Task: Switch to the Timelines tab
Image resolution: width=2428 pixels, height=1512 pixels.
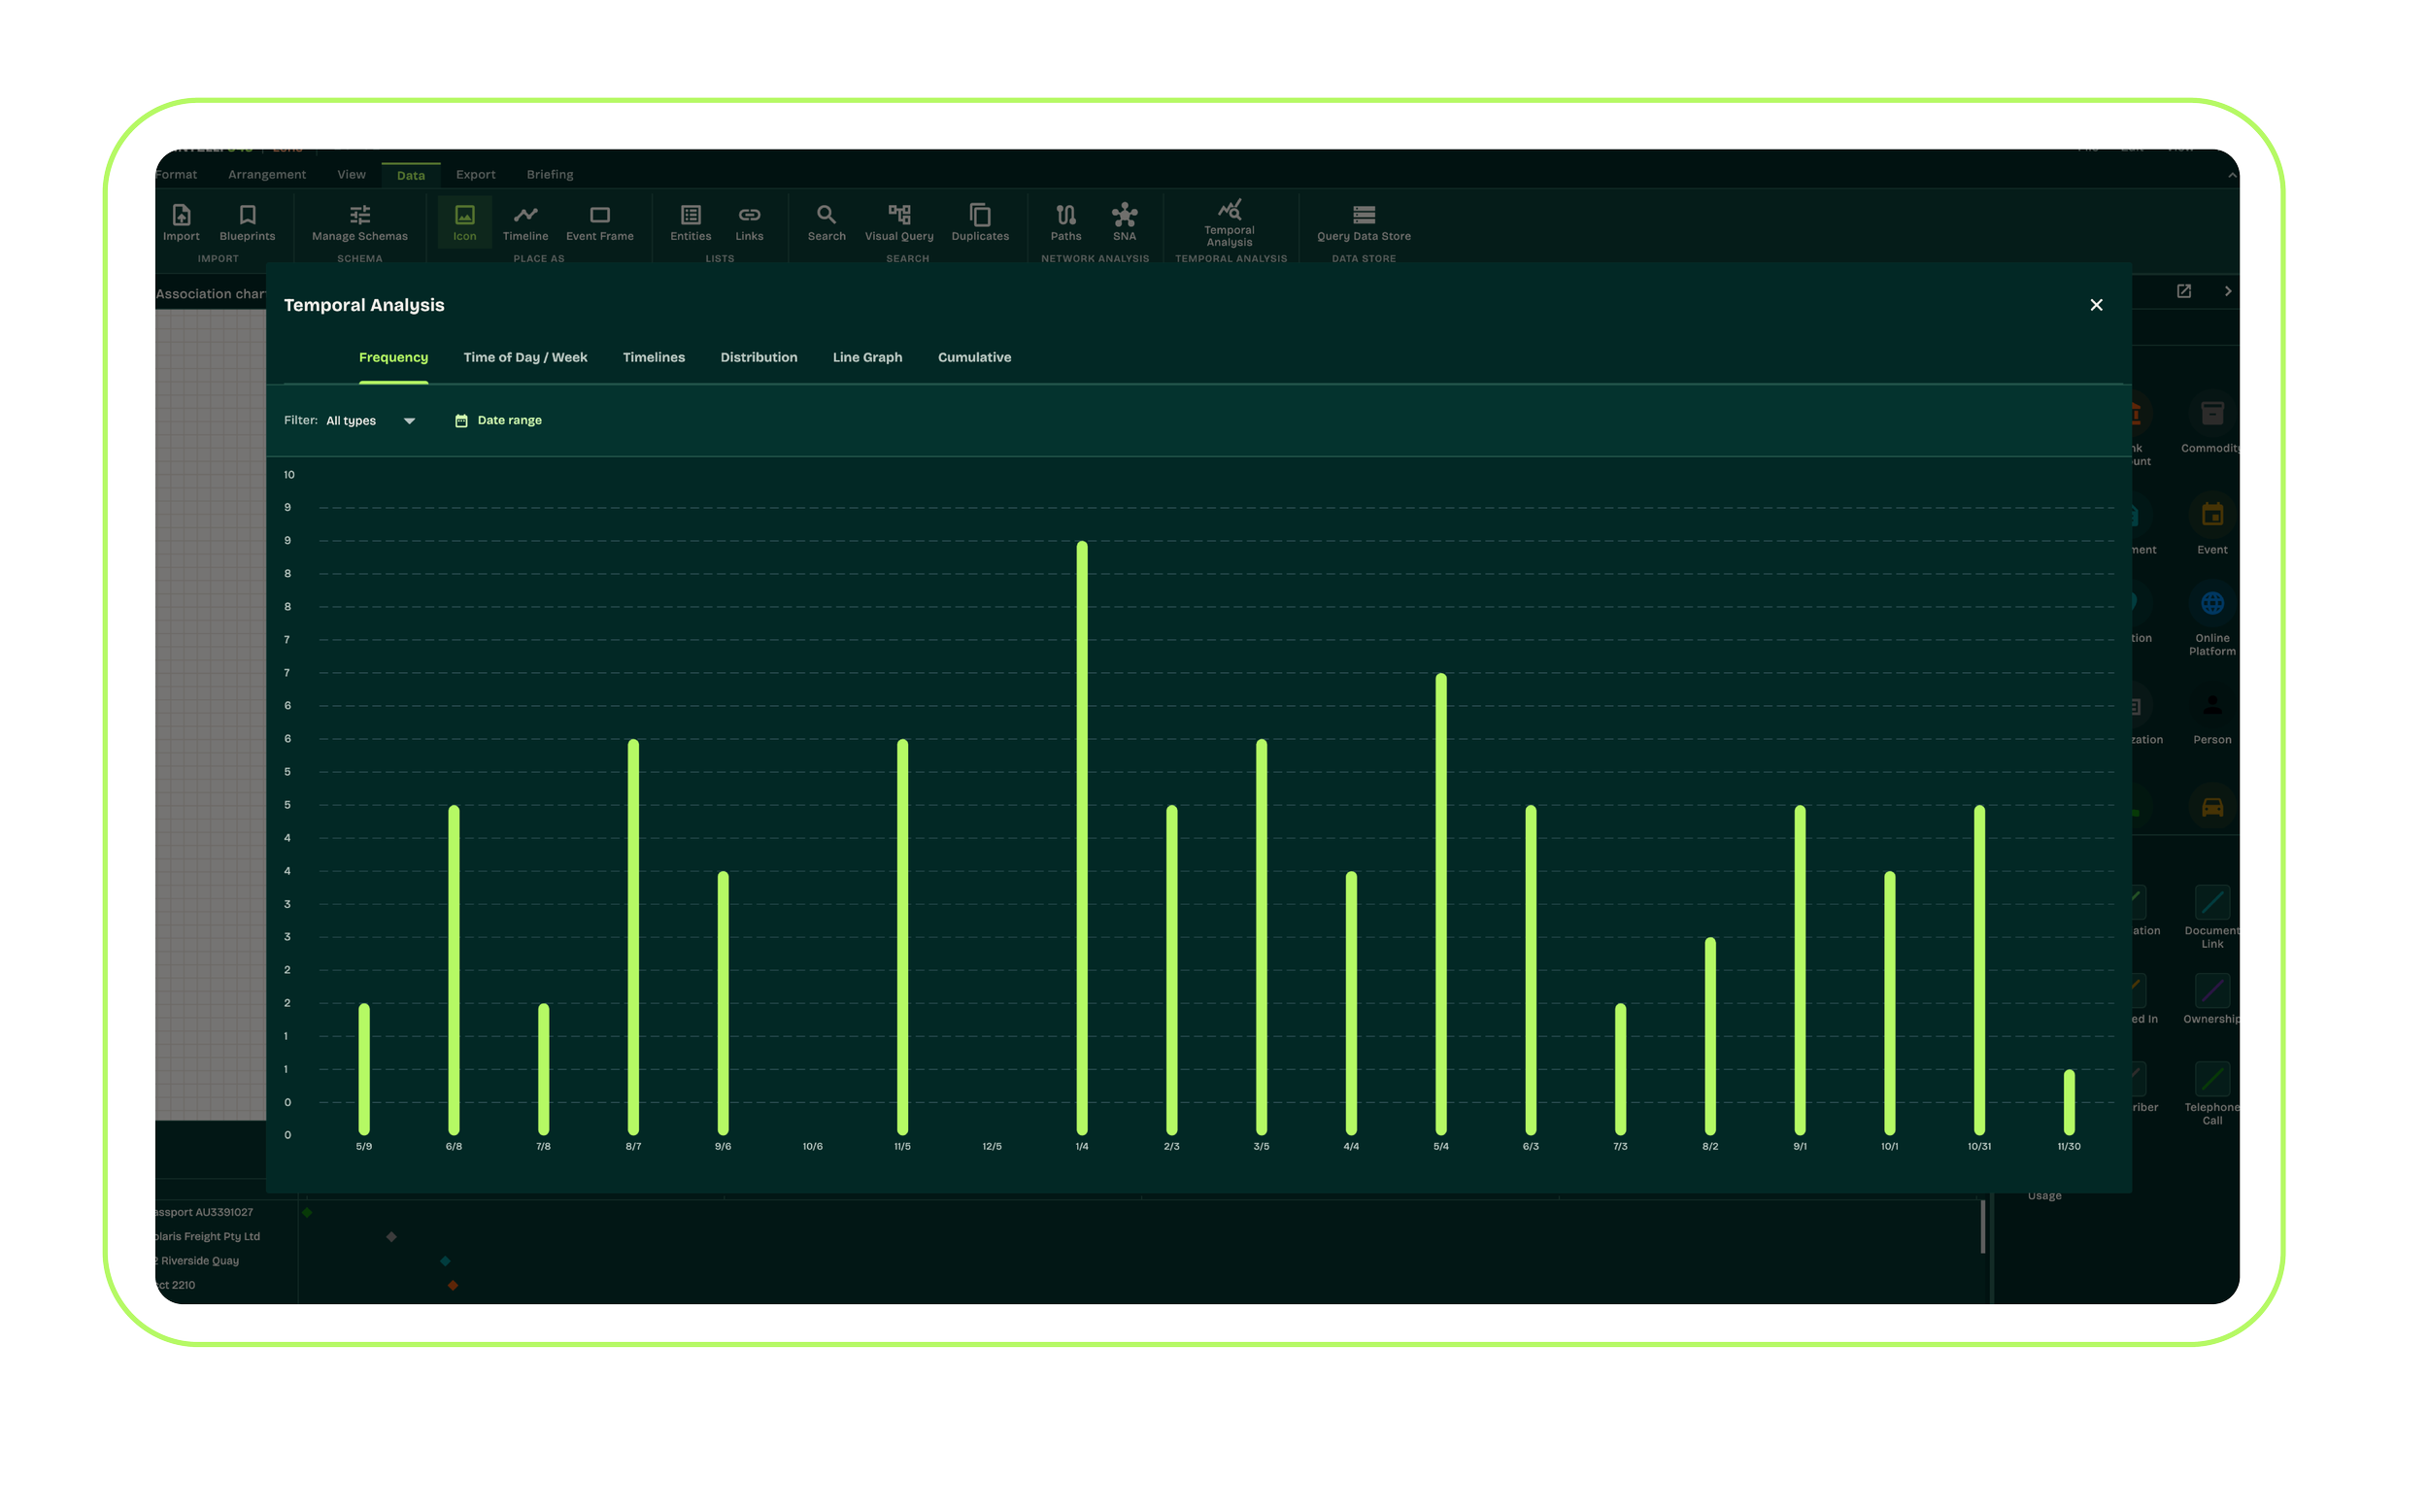Action: tap(653, 358)
